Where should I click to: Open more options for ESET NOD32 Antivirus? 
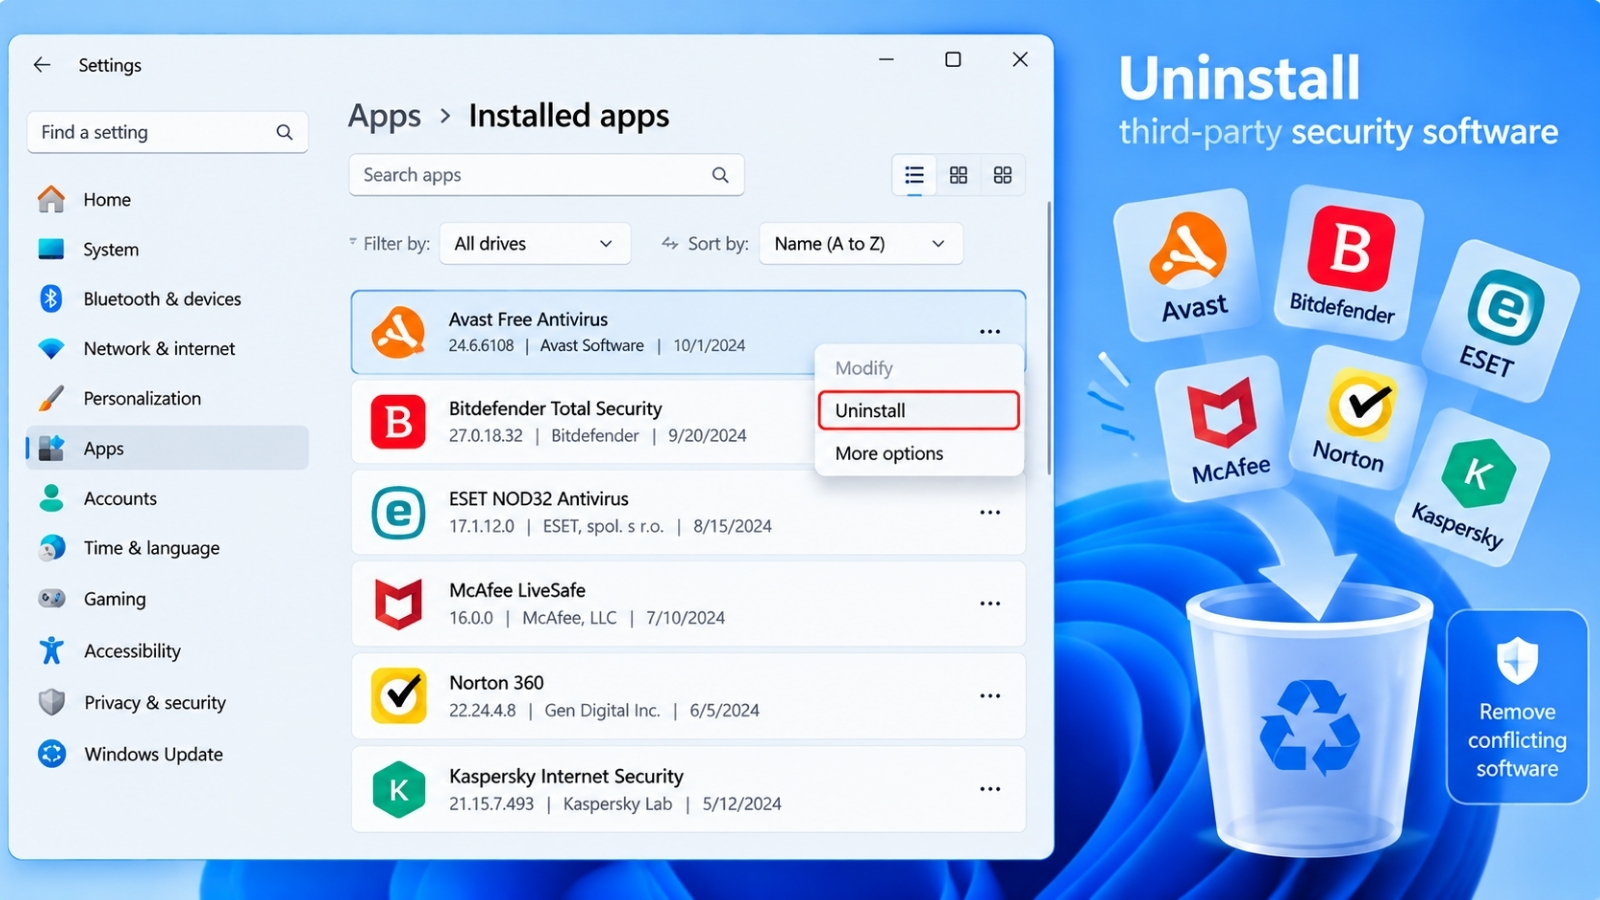990,512
